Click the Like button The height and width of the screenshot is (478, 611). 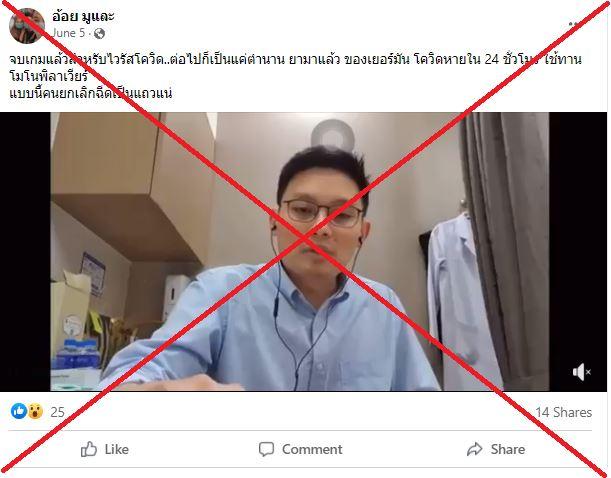pyautogui.click(x=104, y=449)
